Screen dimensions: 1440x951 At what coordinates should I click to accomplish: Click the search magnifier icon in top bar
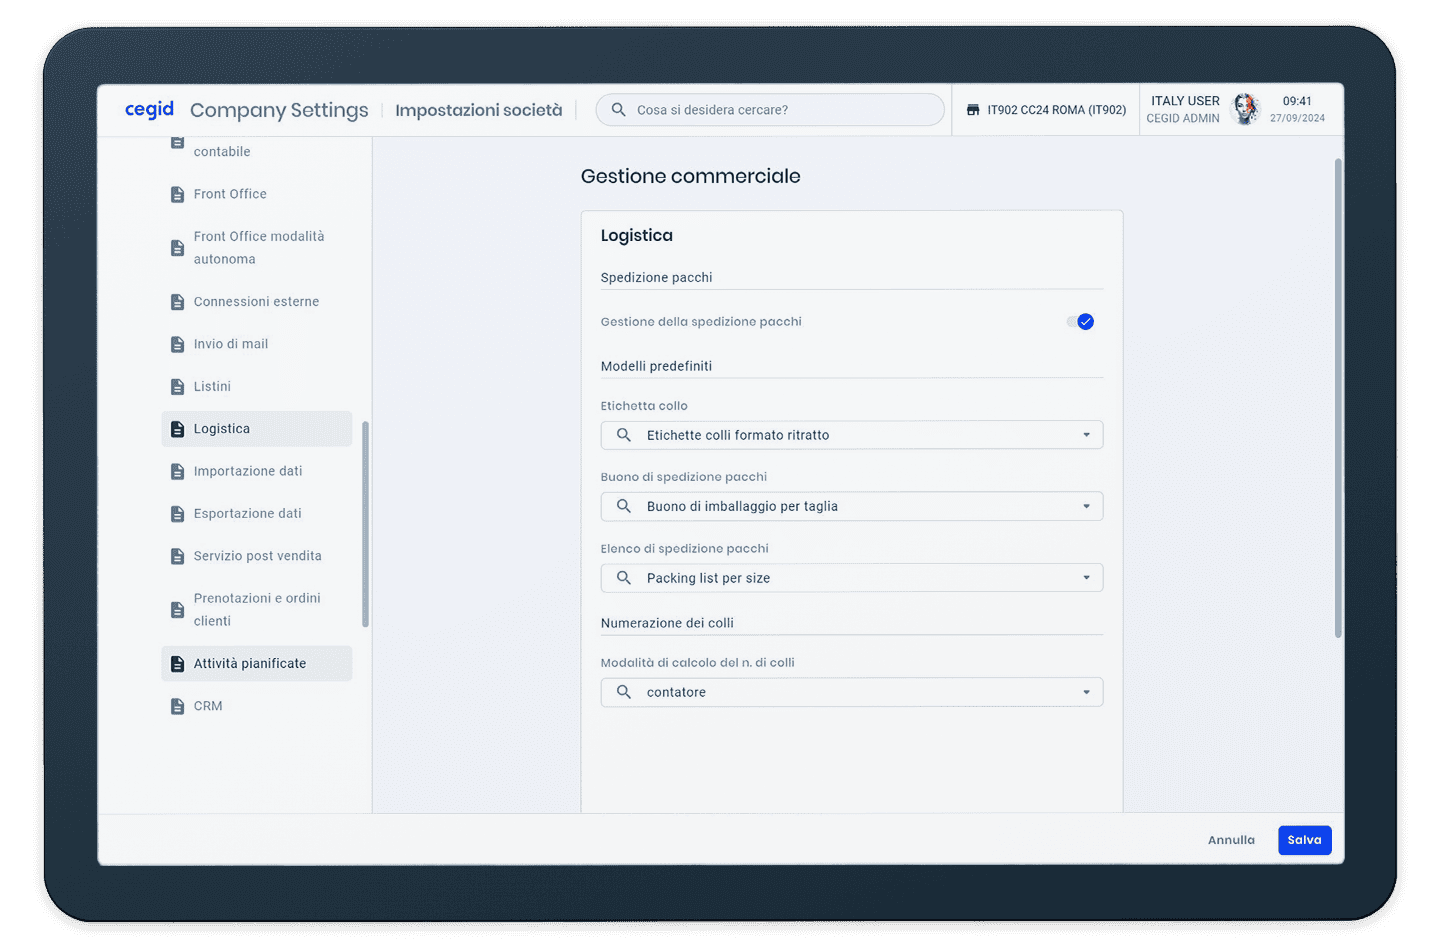618,110
